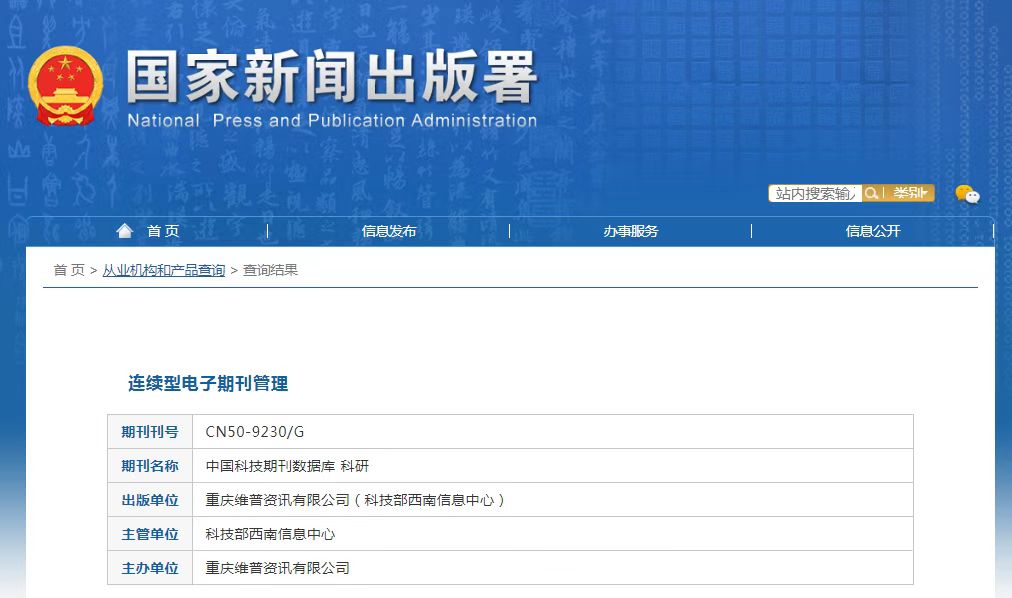Select 重庆维普资讯有限公司 in the 主办单位 row
This screenshot has height=598, width=1012.
click(278, 568)
